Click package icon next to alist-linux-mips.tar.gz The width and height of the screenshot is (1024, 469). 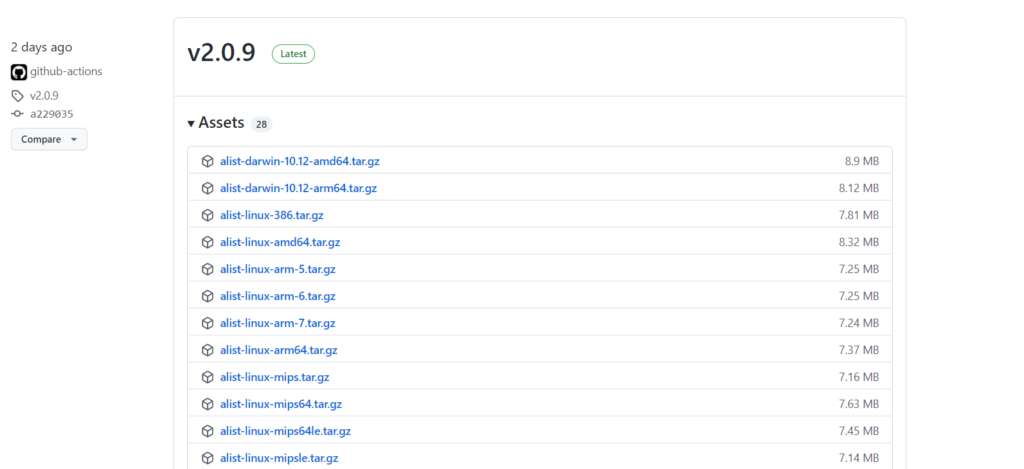[x=208, y=377]
